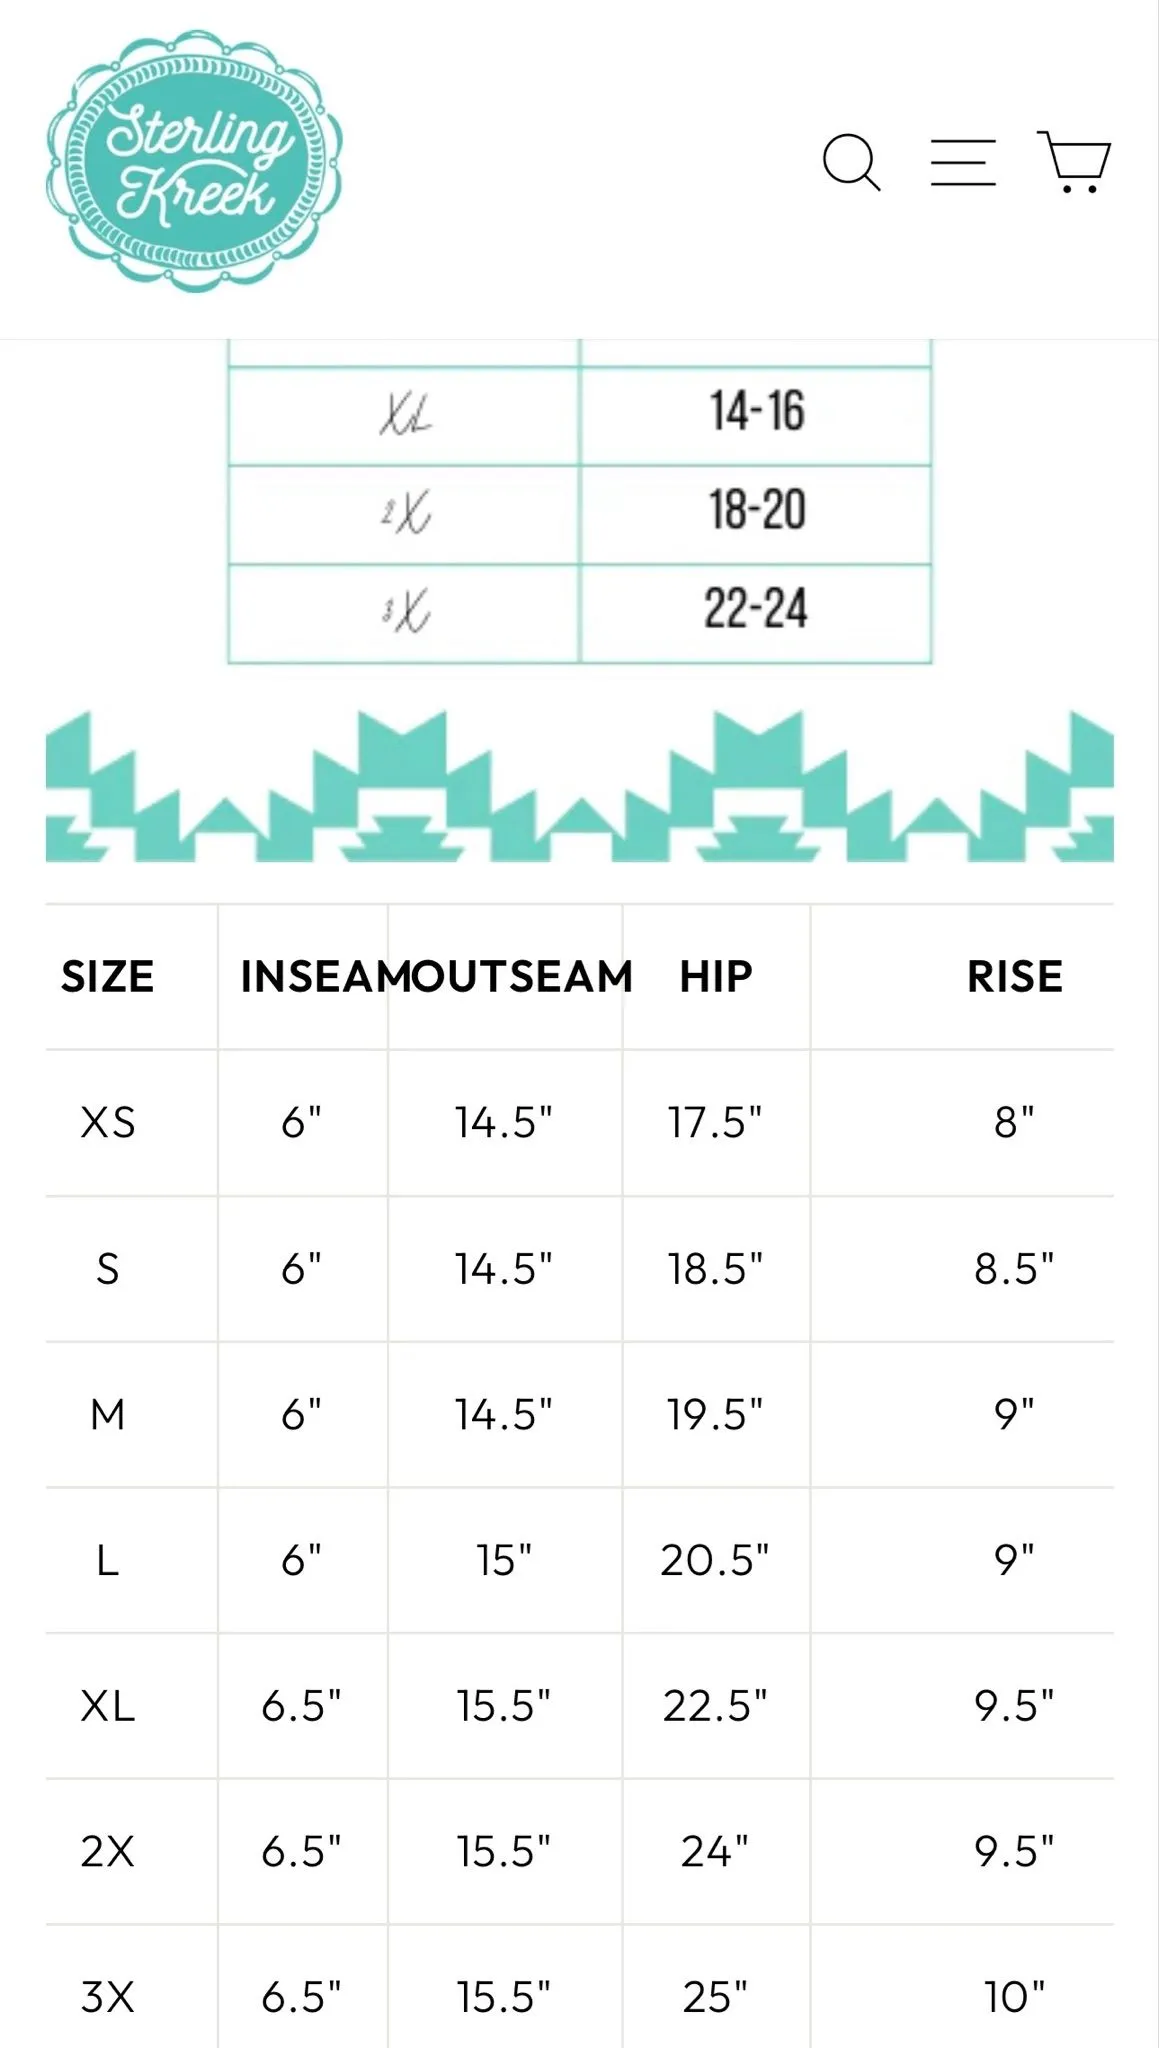Select the HIP column header

coord(716,977)
